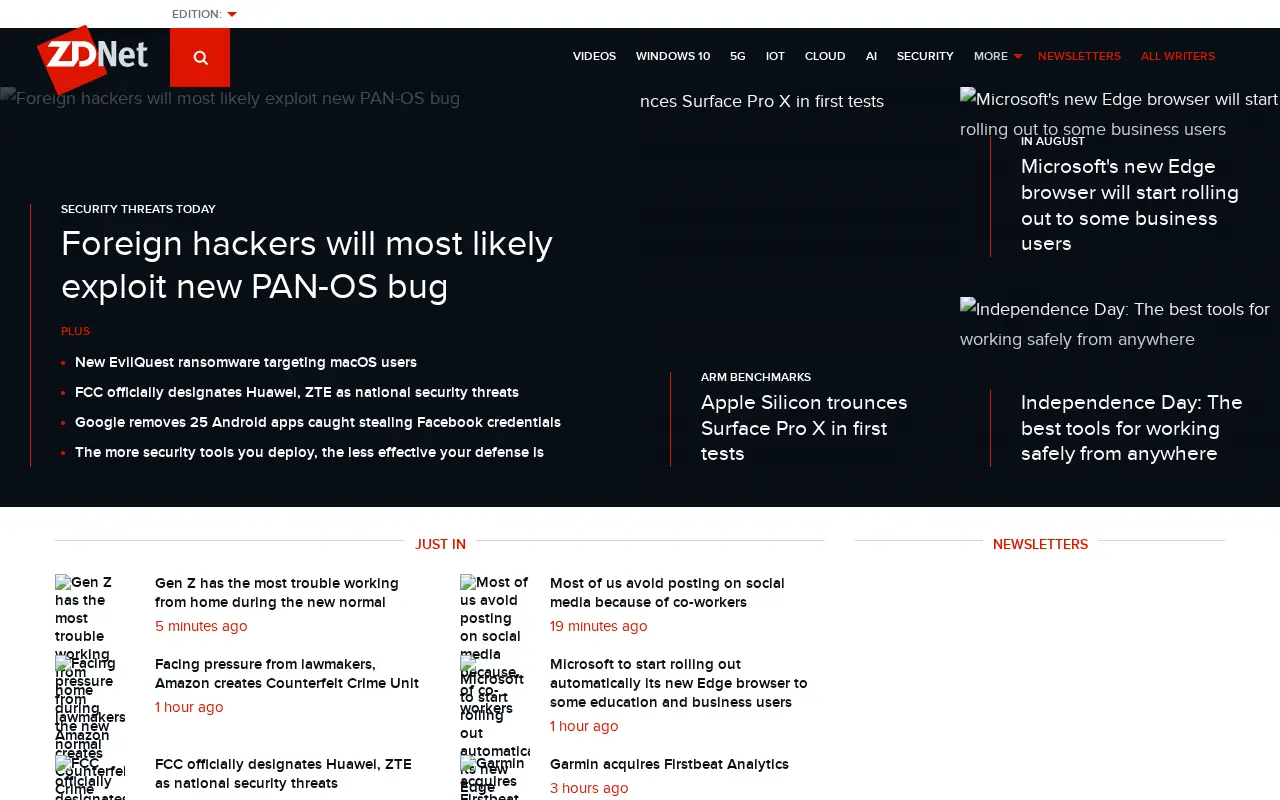Open 'Google removes 25 Android apps' story
The image size is (1280, 800).
[x=318, y=422]
